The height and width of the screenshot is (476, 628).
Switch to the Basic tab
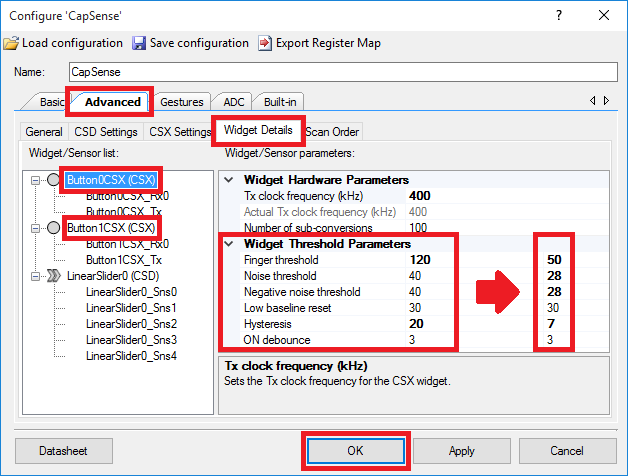[x=51, y=102]
